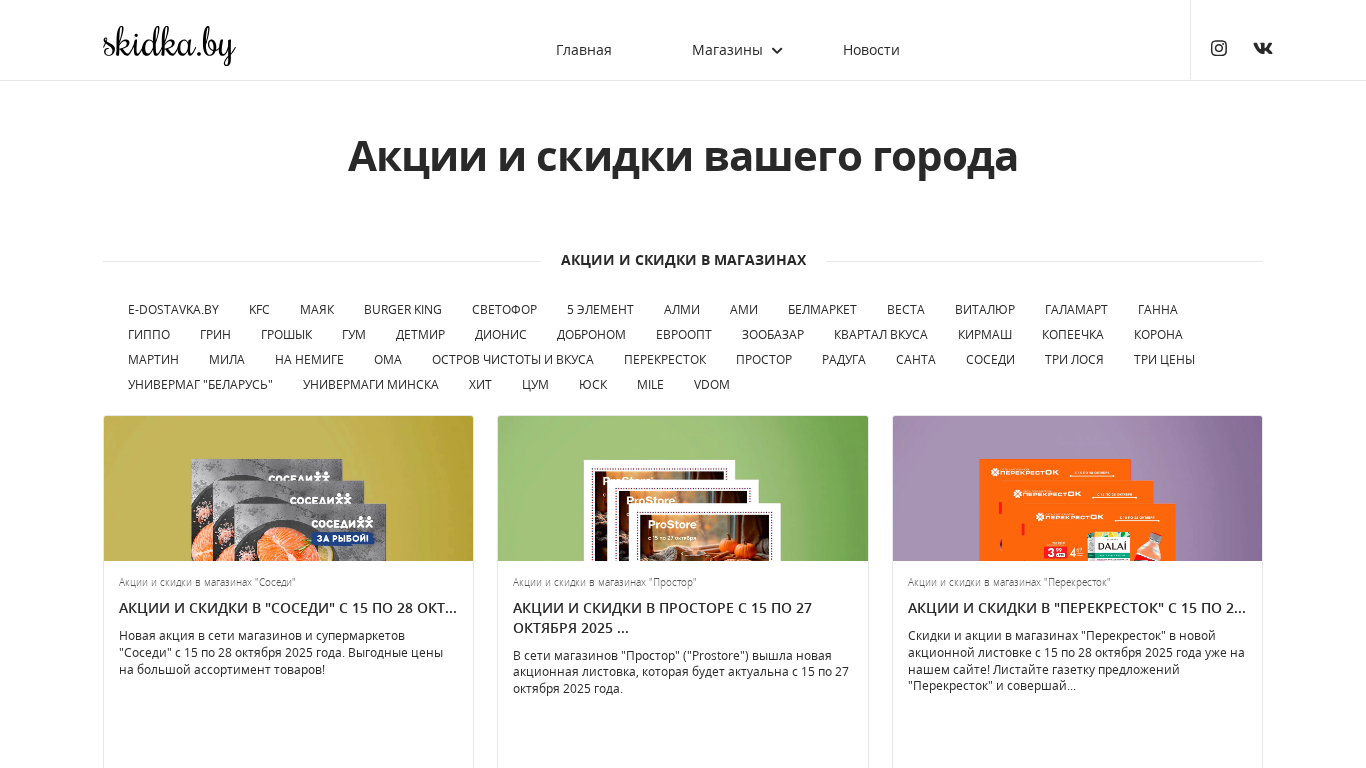This screenshot has height=768, width=1366.
Task: Select the ДОБРОНОМ store link
Action: 591,334
